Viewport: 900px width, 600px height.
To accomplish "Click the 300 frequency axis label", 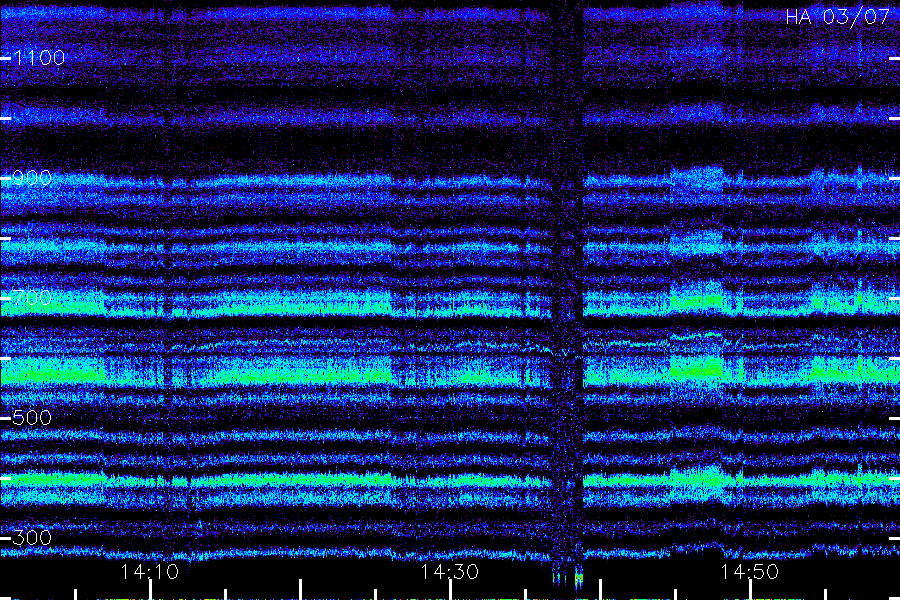I will (32, 538).
